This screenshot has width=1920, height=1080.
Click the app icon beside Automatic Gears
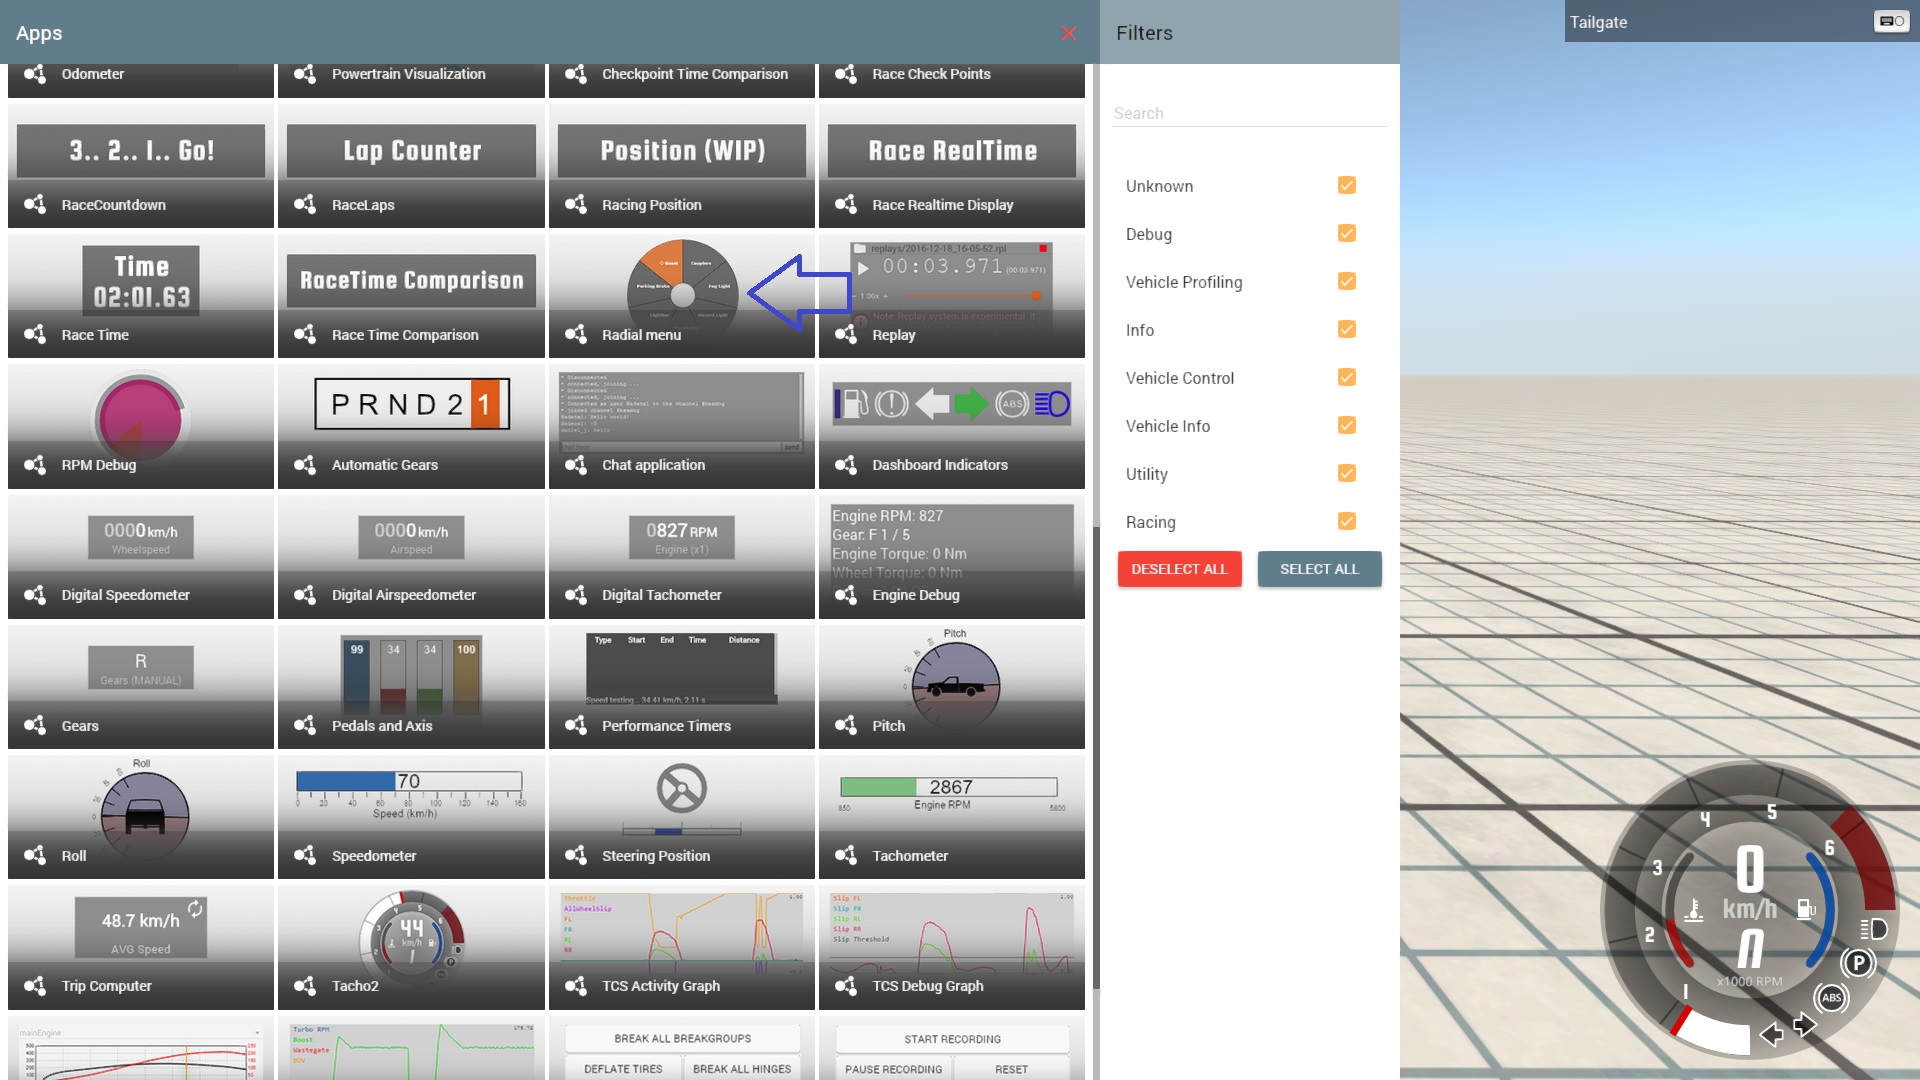[305, 464]
